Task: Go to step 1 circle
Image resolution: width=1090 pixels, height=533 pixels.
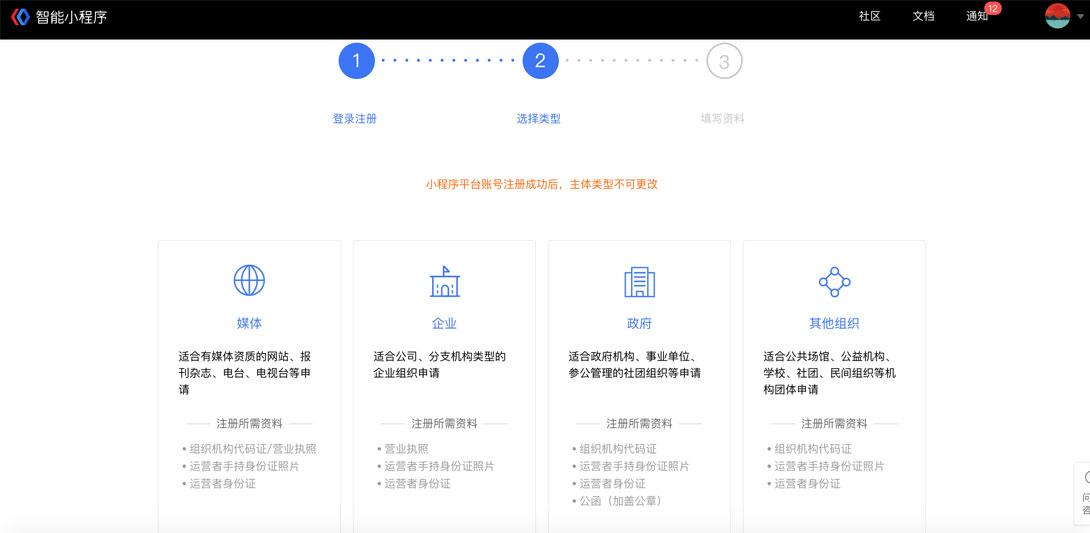Action: coord(356,61)
